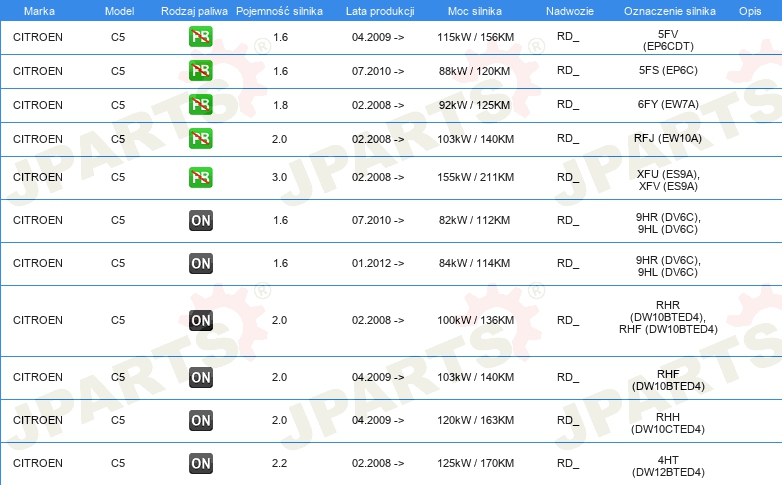Click engine capacity 1.8 cell
The image size is (782, 485).
tap(280, 105)
